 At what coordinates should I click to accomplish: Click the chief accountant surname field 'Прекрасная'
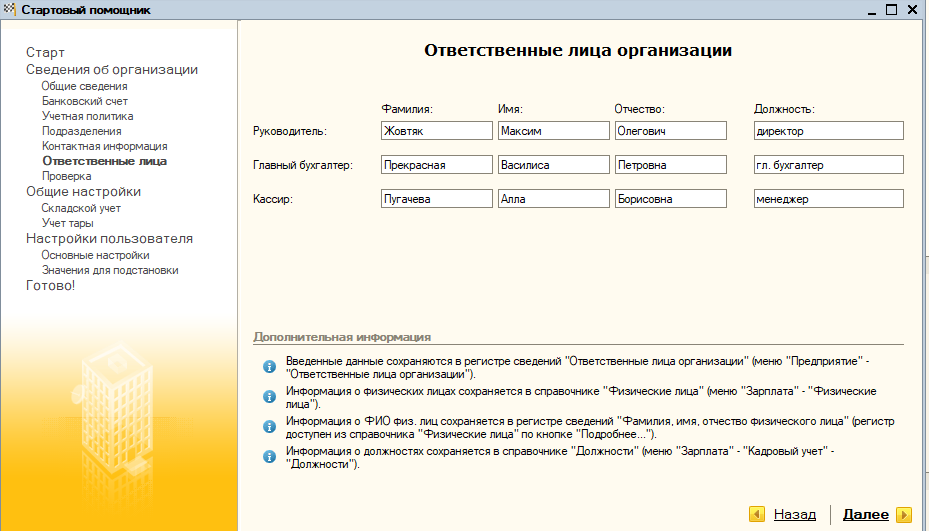[x=437, y=165]
